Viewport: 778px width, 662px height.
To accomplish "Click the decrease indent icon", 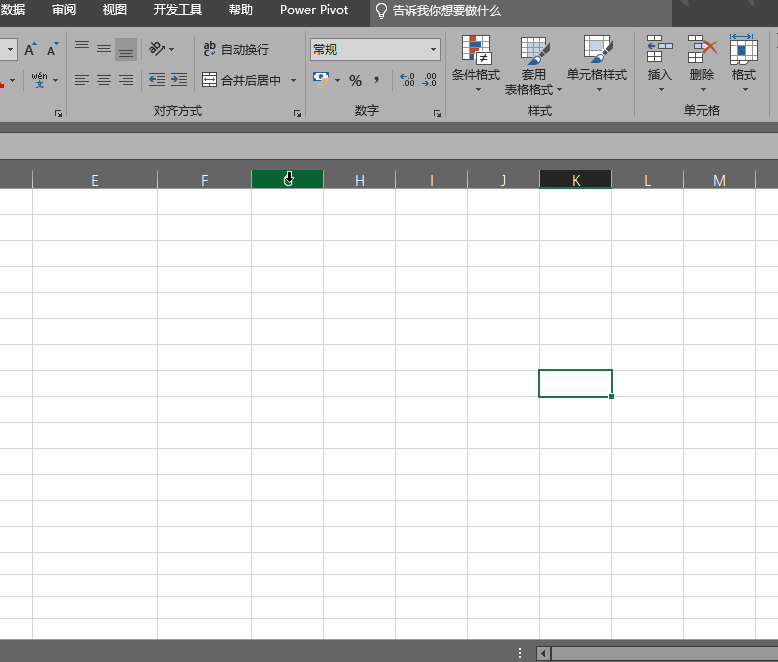I will (x=157, y=80).
